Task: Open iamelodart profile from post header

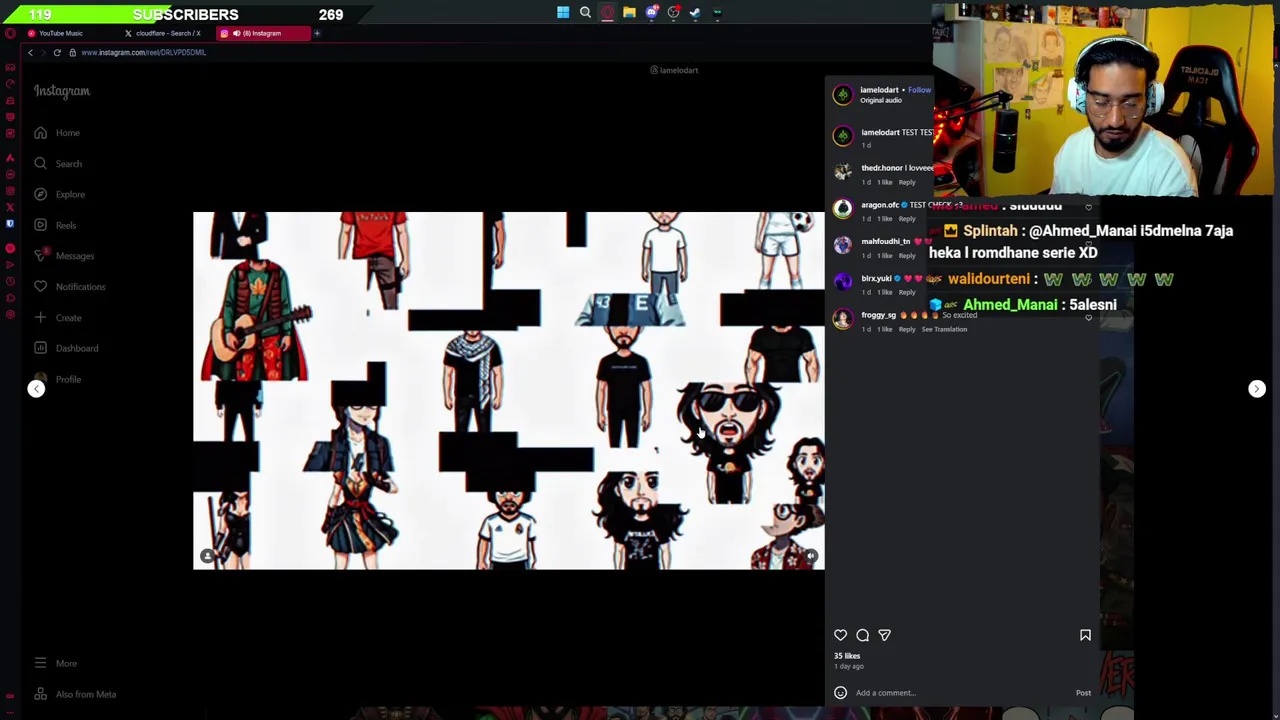Action: click(x=879, y=90)
